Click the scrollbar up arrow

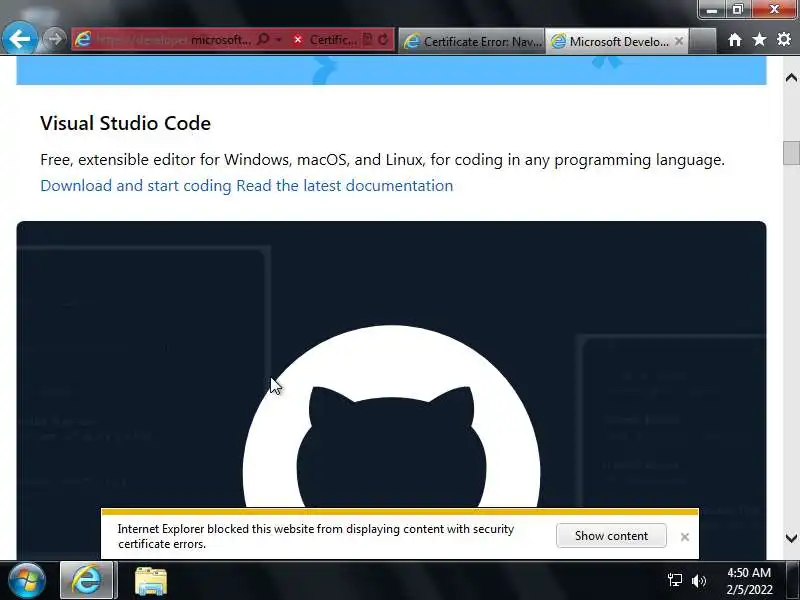tap(791, 78)
